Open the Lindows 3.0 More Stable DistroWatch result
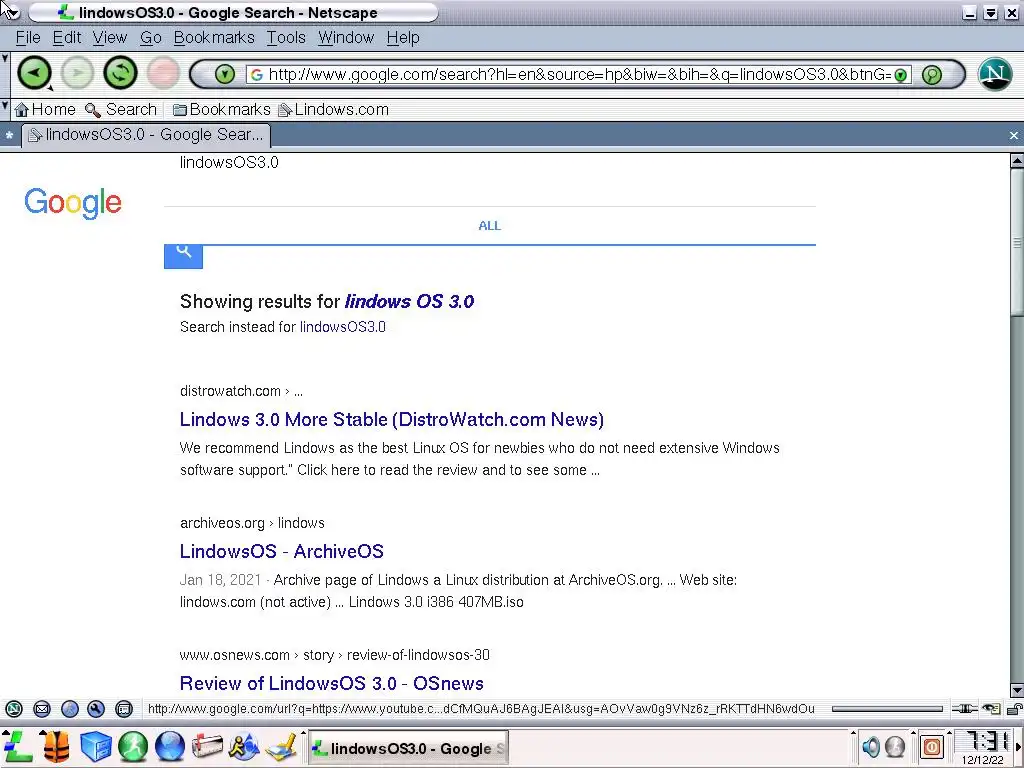Screen dimensions: 1024x768 (392, 419)
